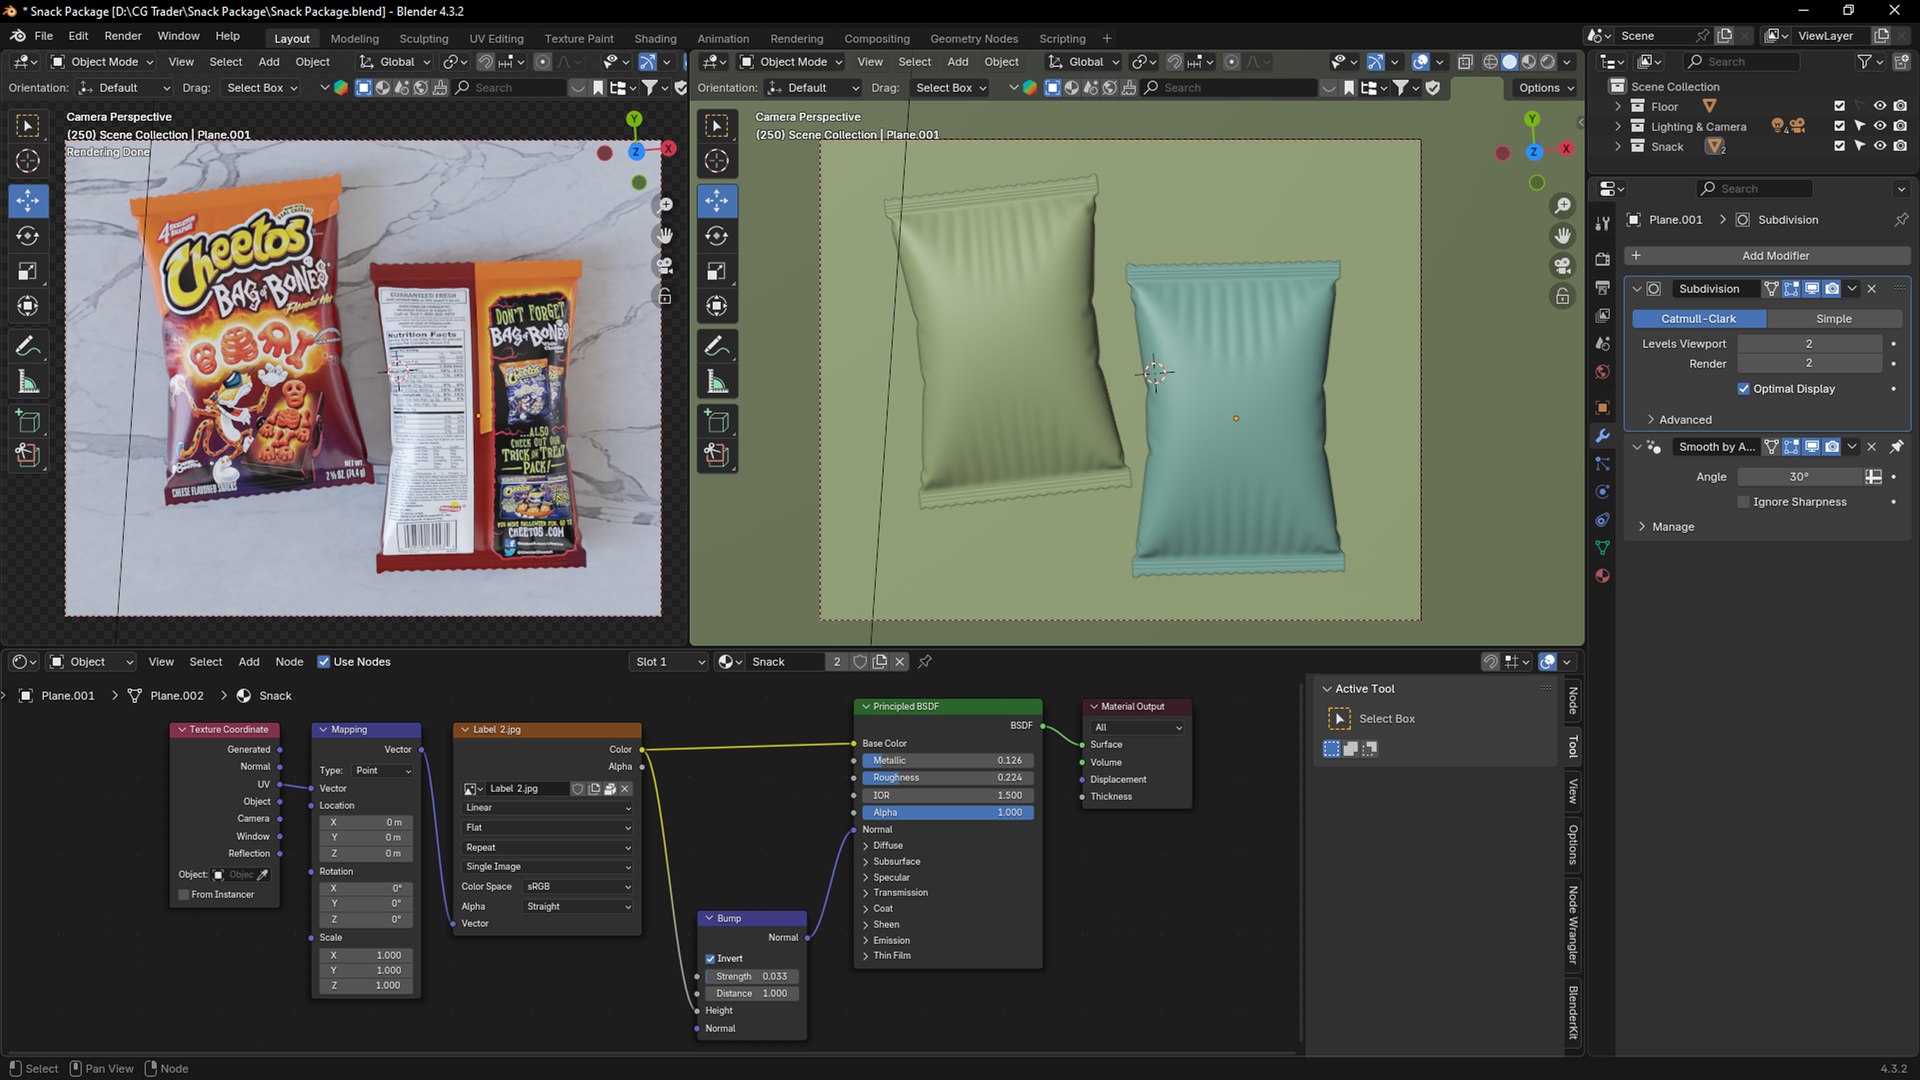This screenshot has width=1920, height=1080.
Task: Select Catmull-Clark subdivision type
Action: [x=1699, y=319]
